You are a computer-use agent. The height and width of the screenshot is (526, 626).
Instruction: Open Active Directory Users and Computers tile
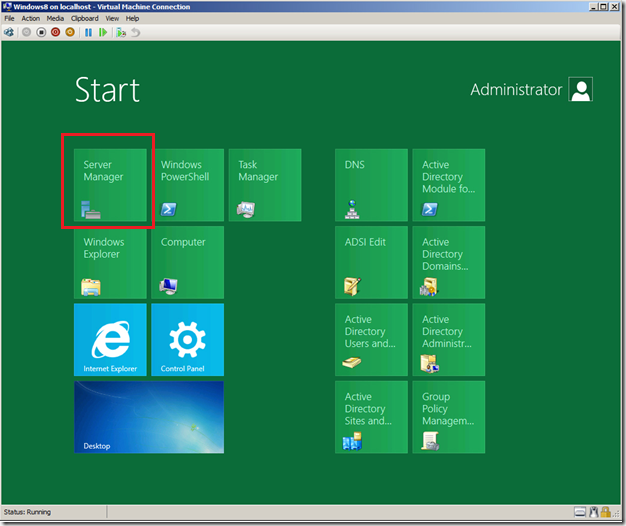coord(371,340)
